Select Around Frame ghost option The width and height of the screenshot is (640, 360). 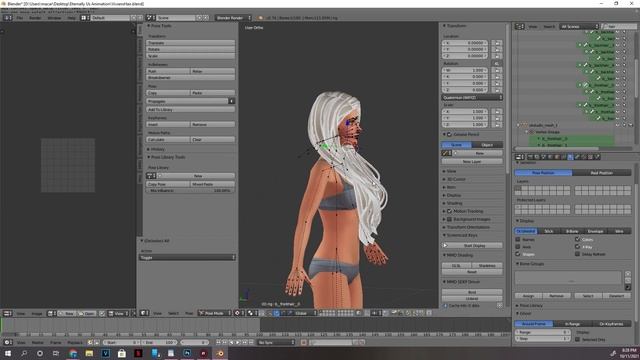coord(533,324)
